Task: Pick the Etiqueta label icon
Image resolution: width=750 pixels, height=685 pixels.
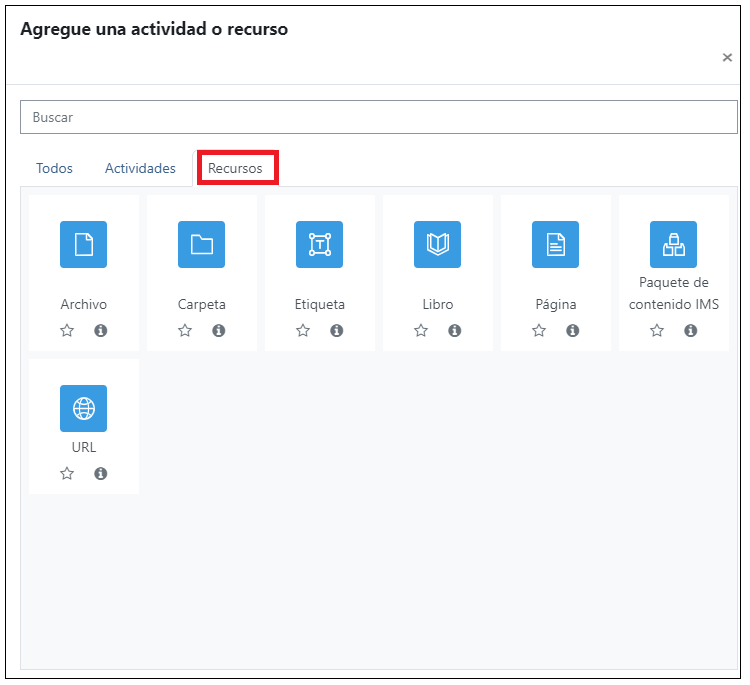Action: [320, 244]
